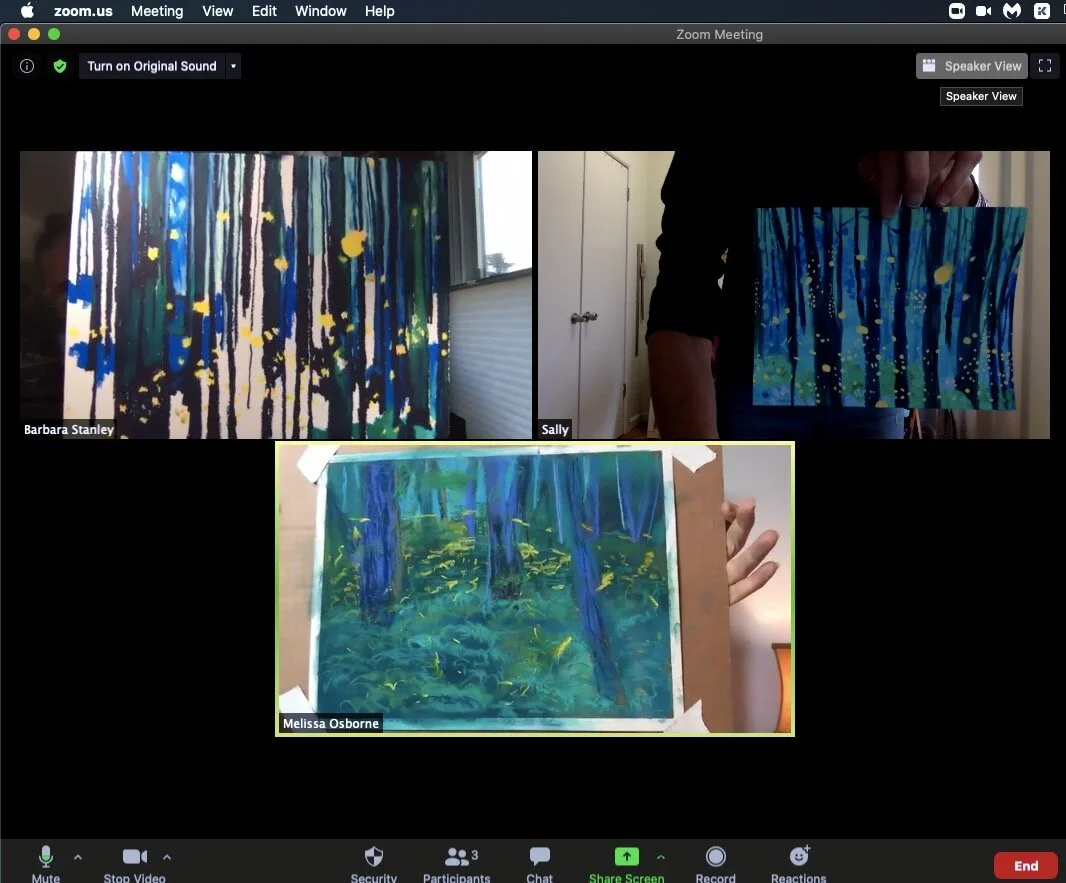This screenshot has width=1066, height=883.
Task: Turn on Original Sound
Action: 152,66
